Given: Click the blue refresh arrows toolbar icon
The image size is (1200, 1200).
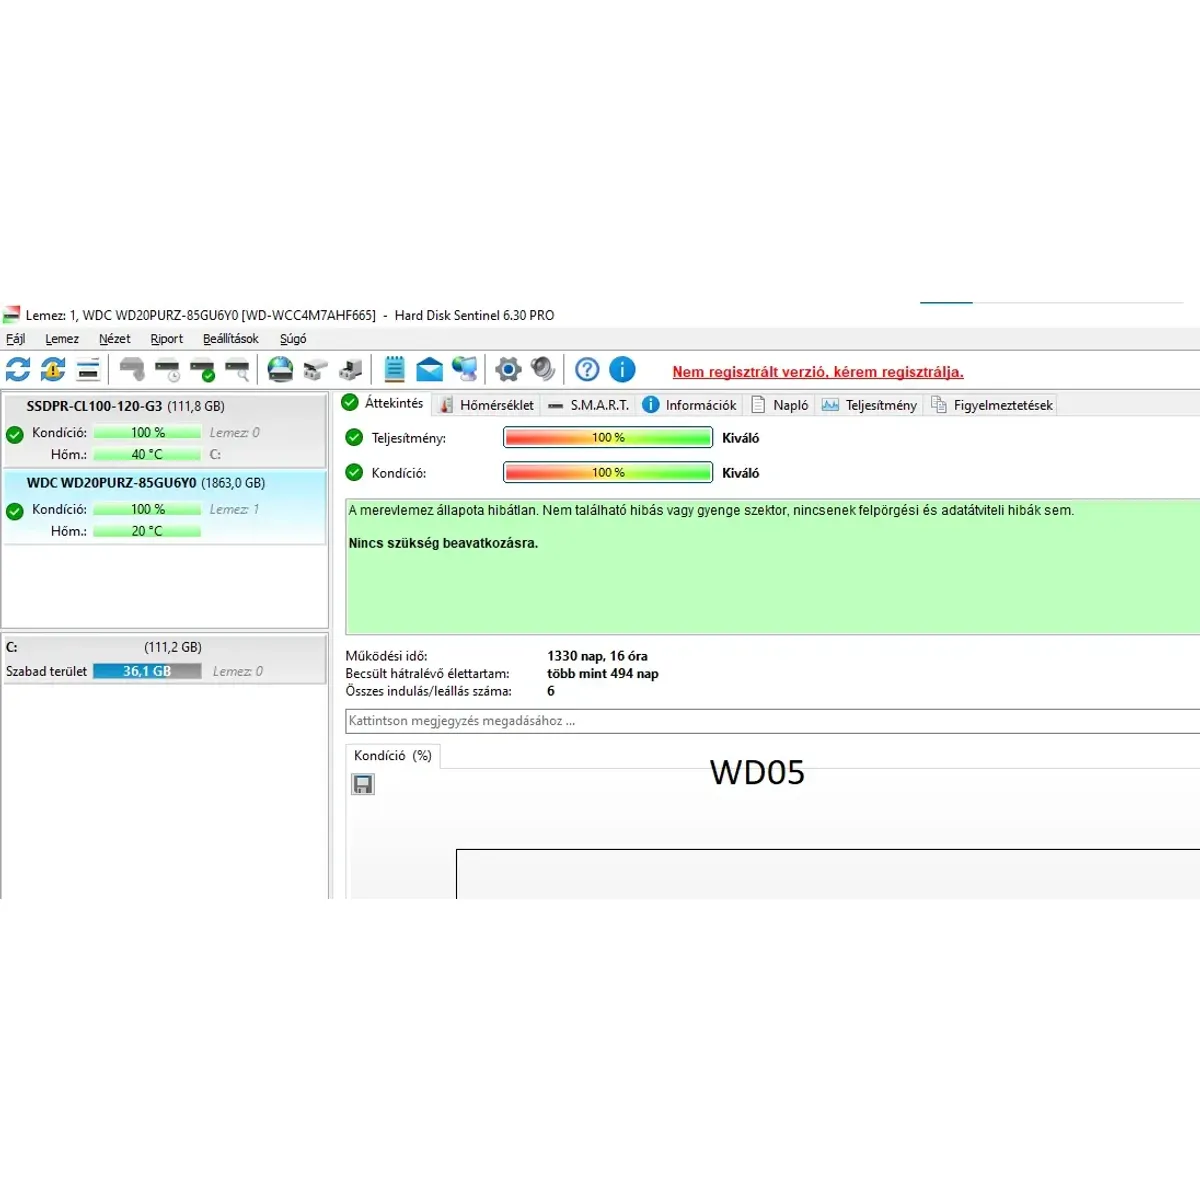Looking at the screenshot, I should [x=18, y=369].
